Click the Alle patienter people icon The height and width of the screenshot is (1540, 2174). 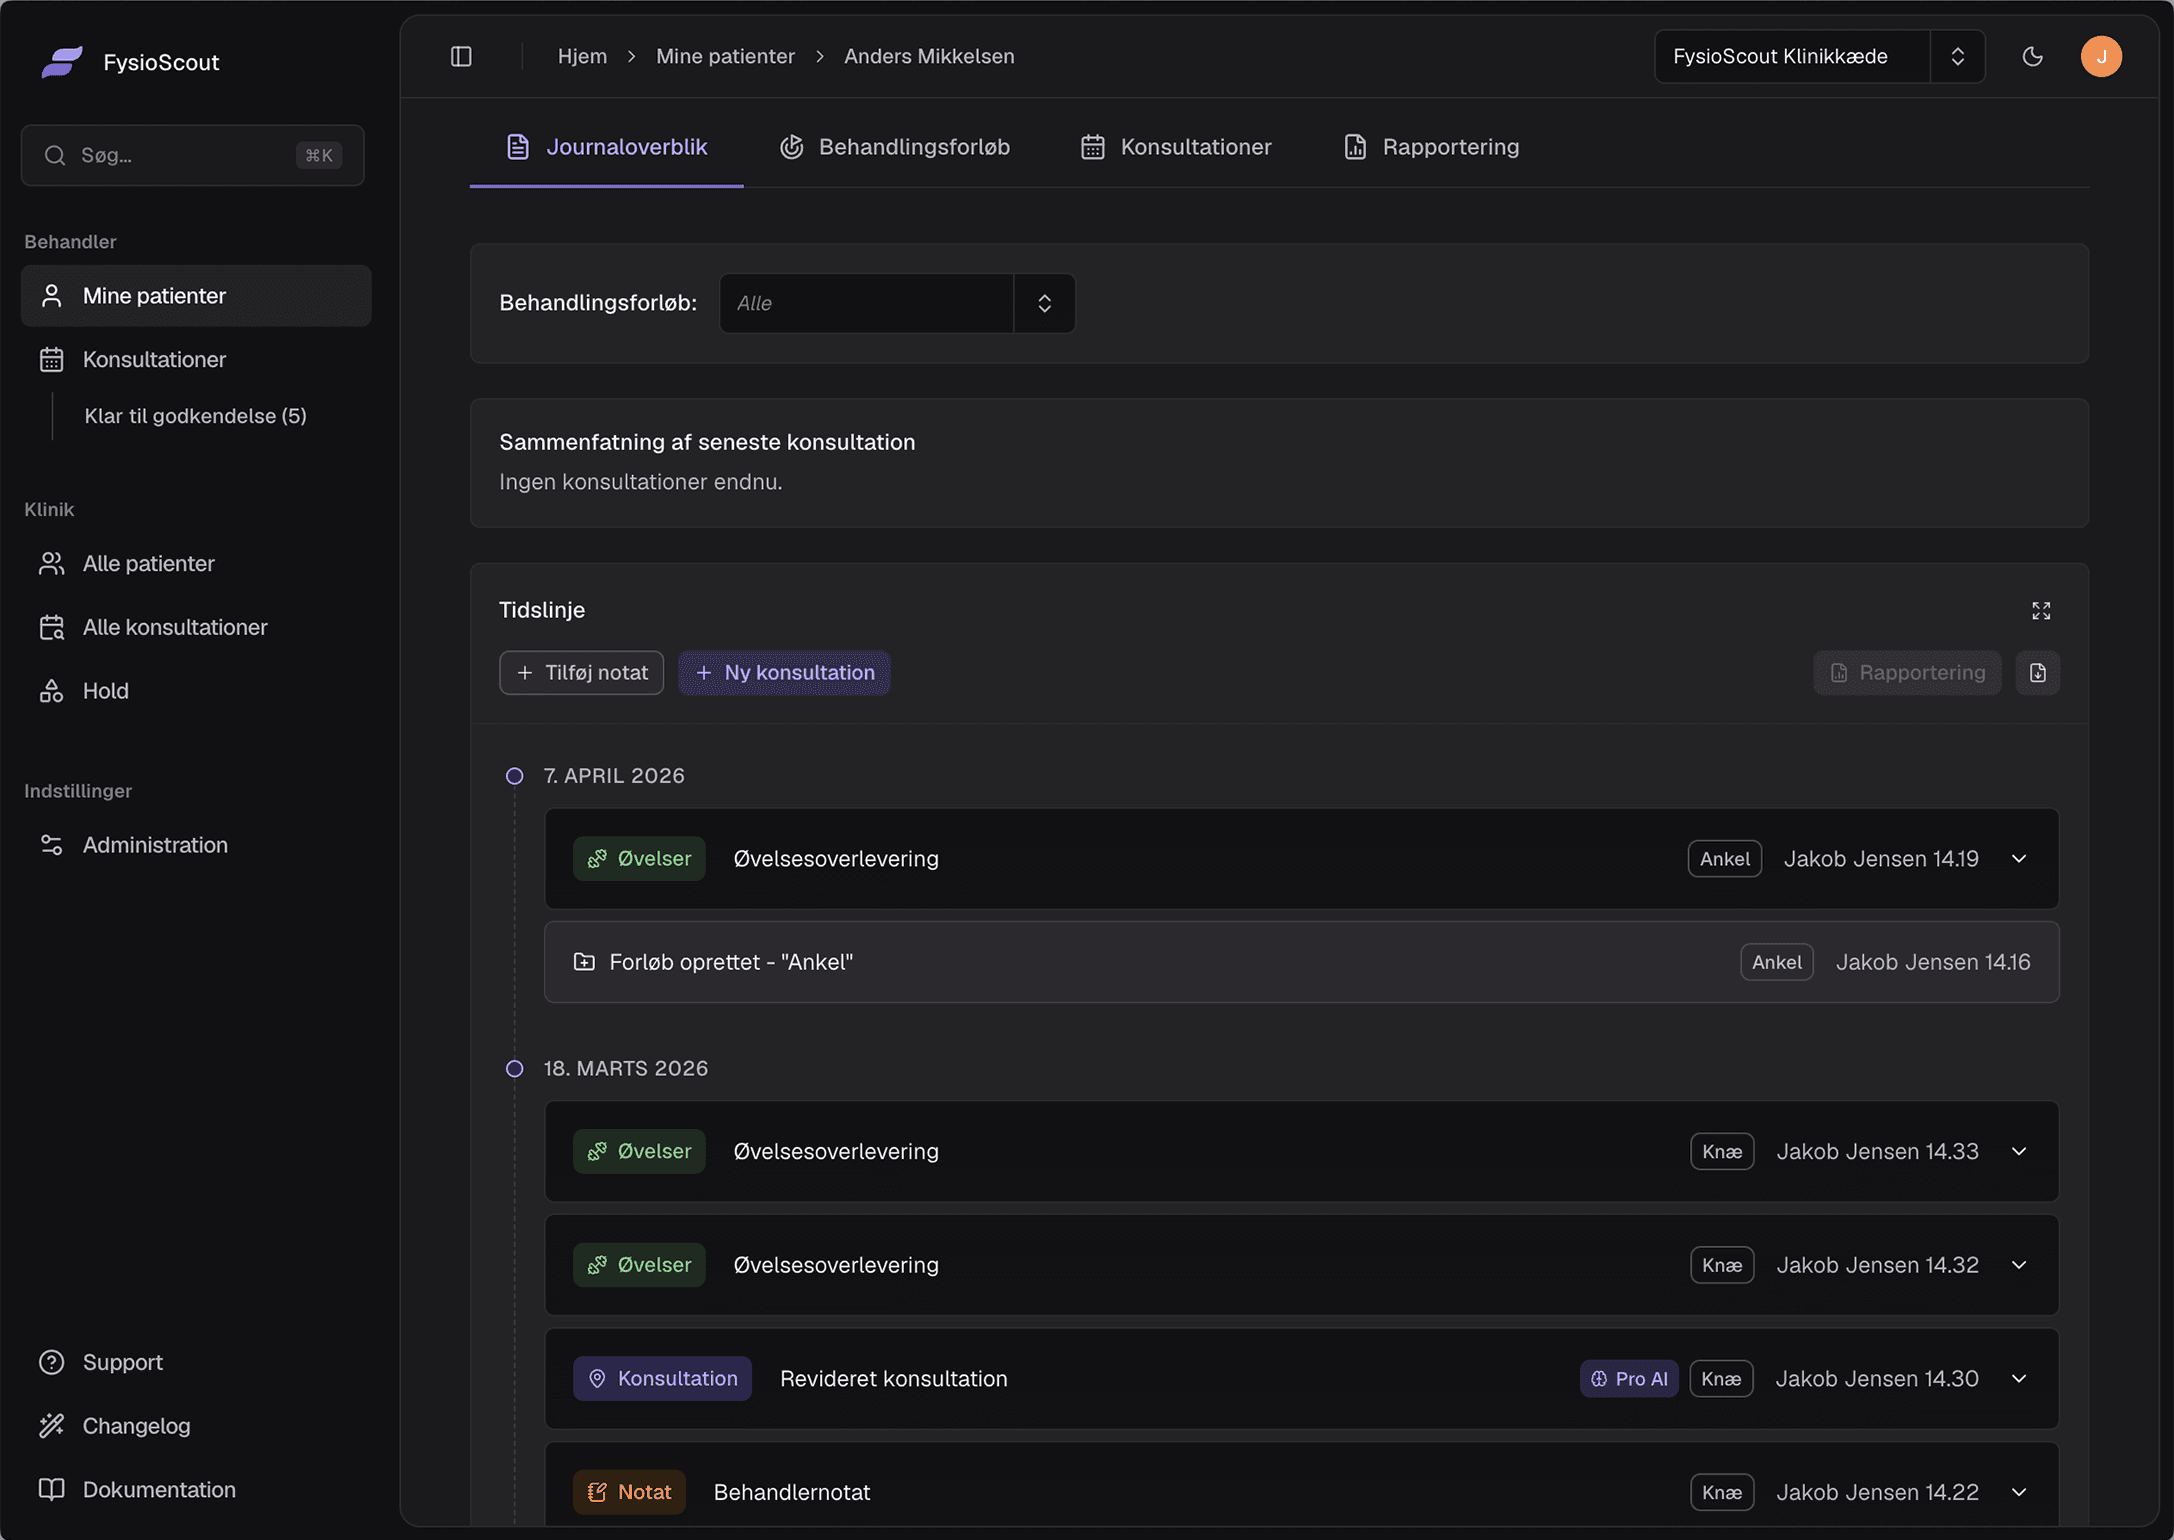tap(51, 564)
